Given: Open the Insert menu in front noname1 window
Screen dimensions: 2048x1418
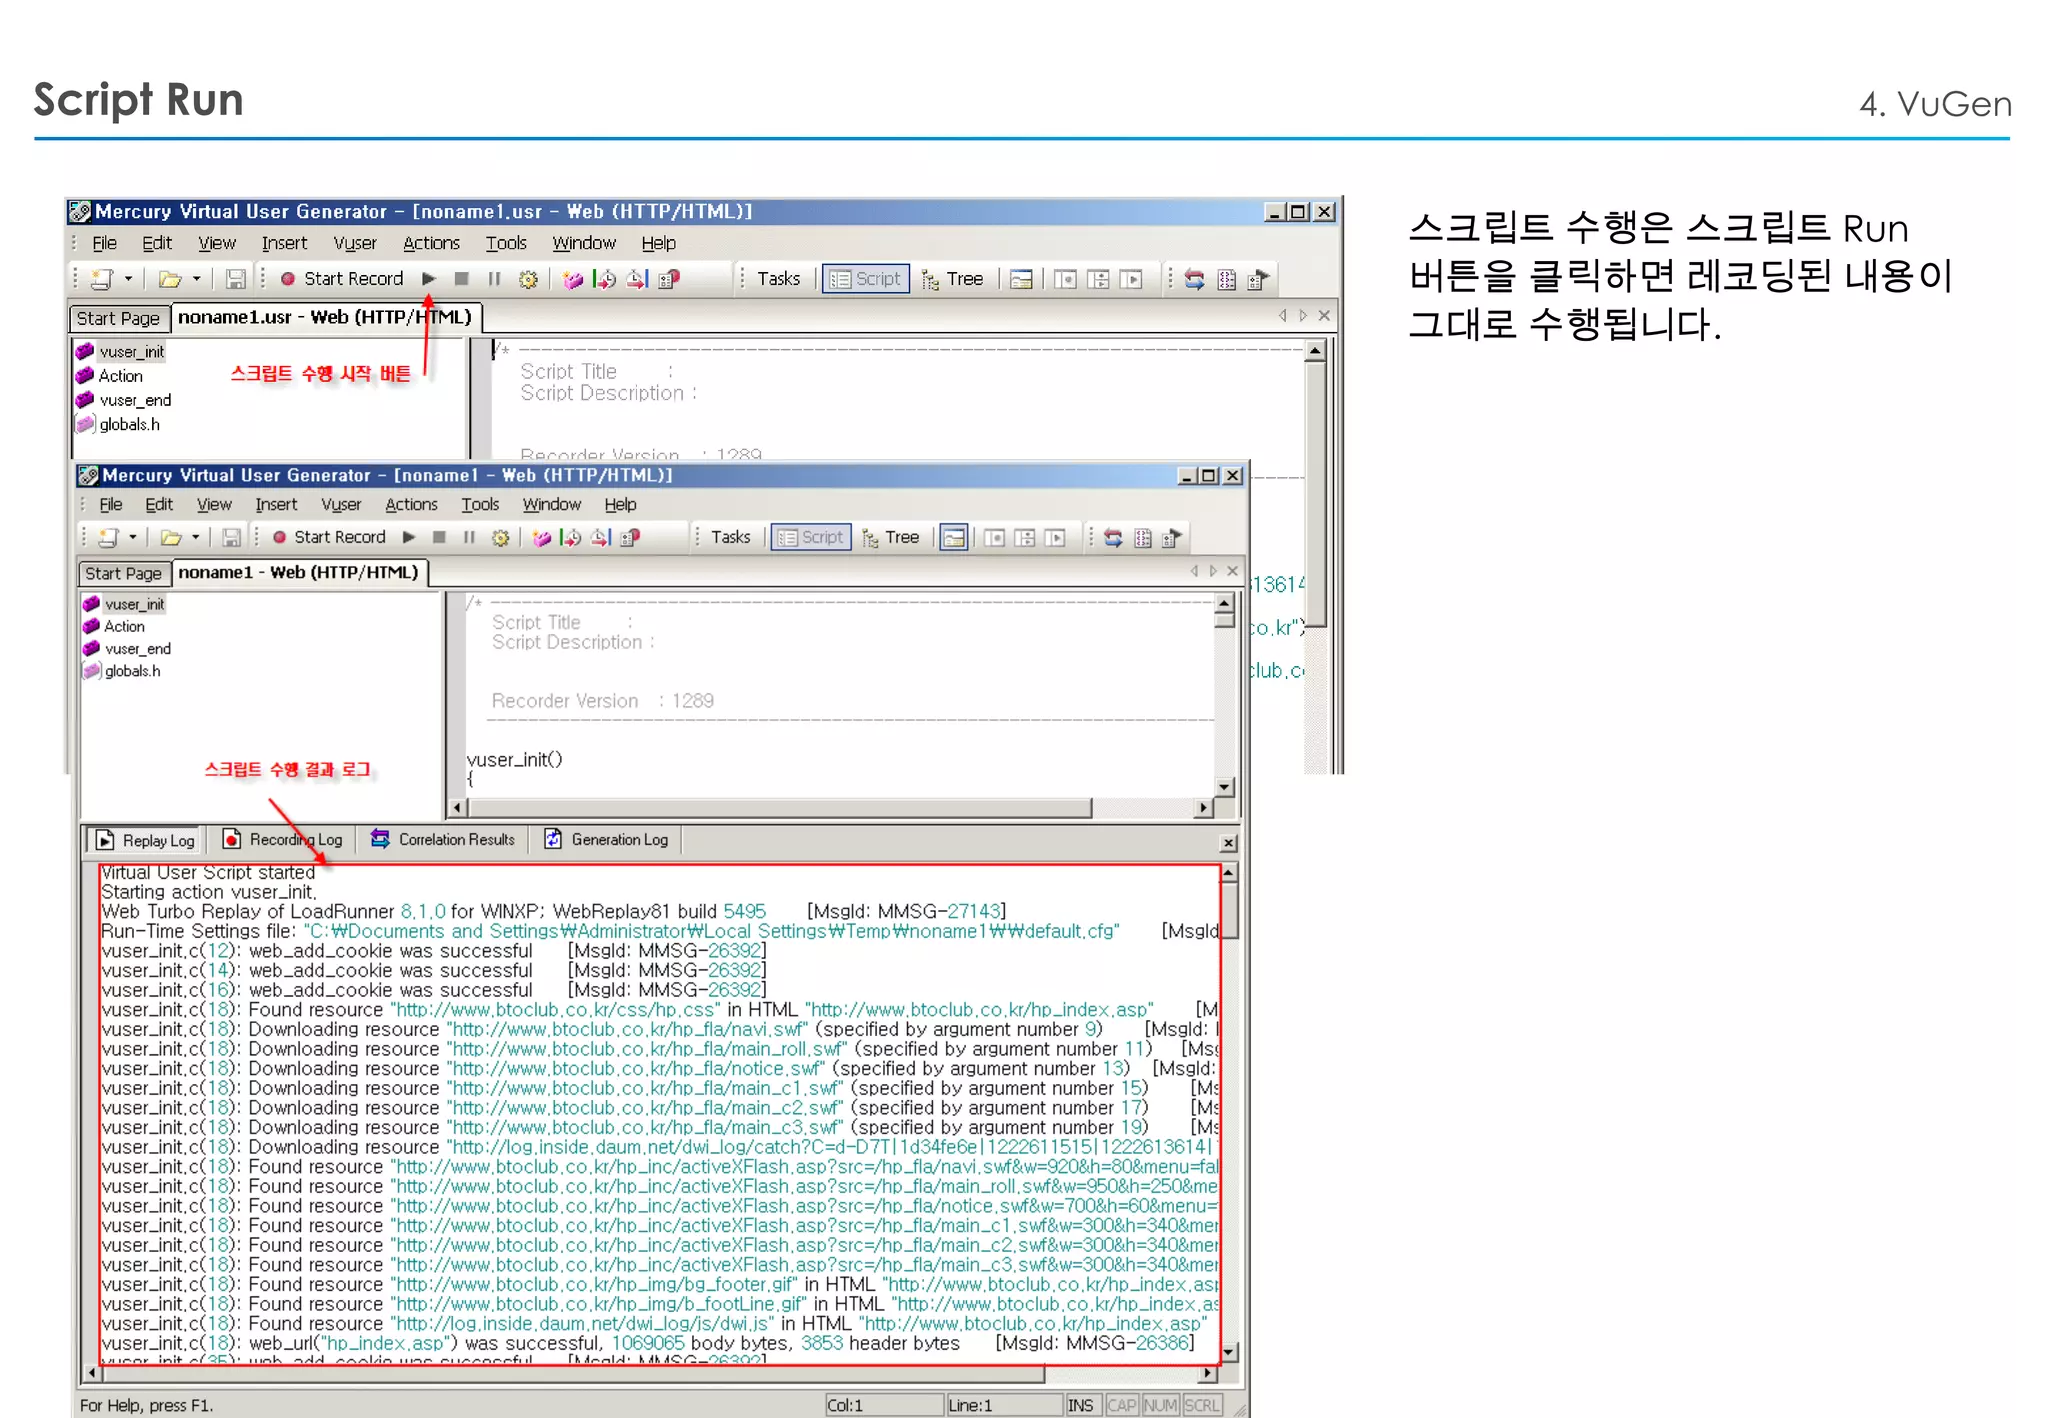Looking at the screenshot, I should tap(276, 505).
